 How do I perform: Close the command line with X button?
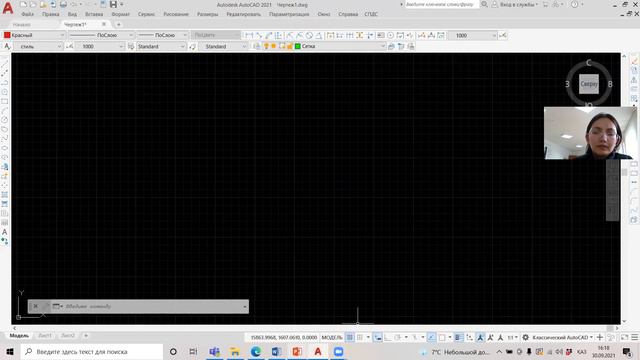click(36, 306)
